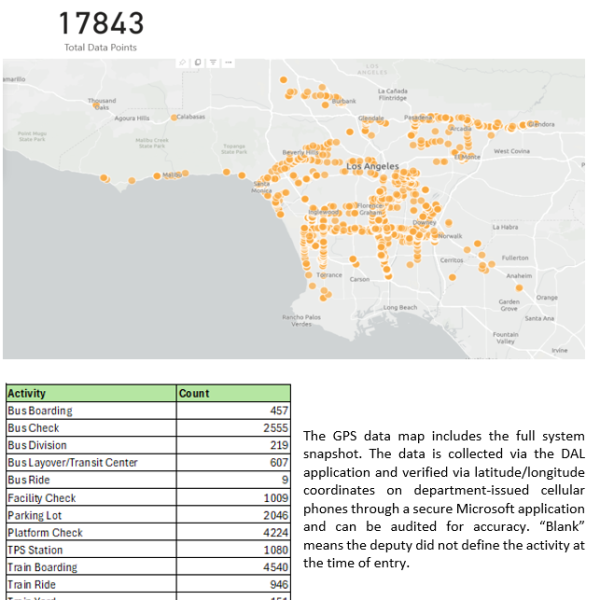Click the Long Beach label on map
The image size is (600, 600).
(x=400, y=307)
